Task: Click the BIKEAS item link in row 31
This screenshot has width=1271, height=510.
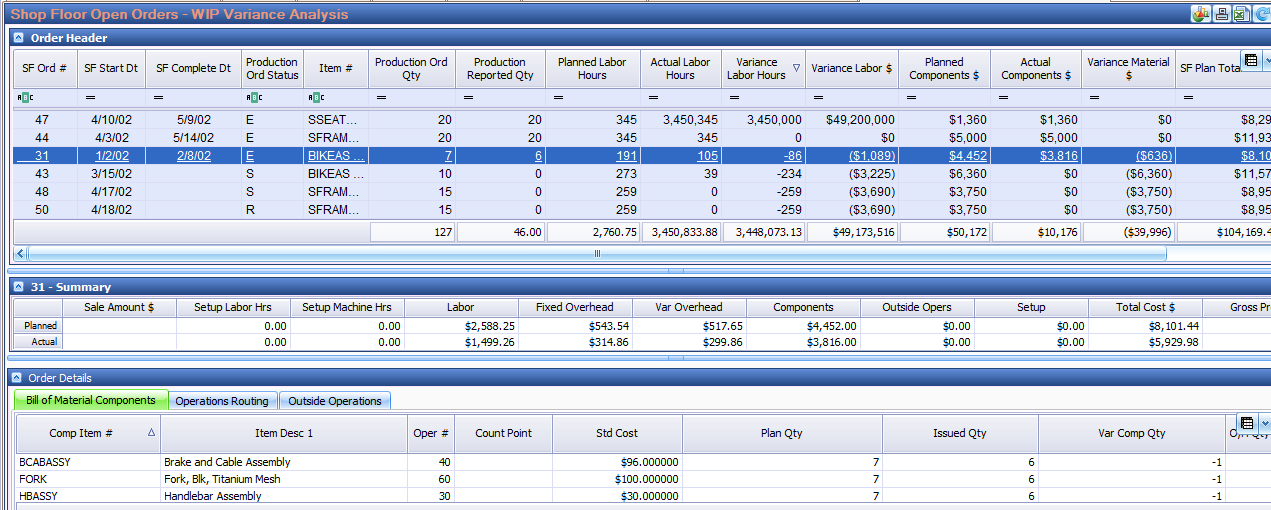Action: click(337, 156)
